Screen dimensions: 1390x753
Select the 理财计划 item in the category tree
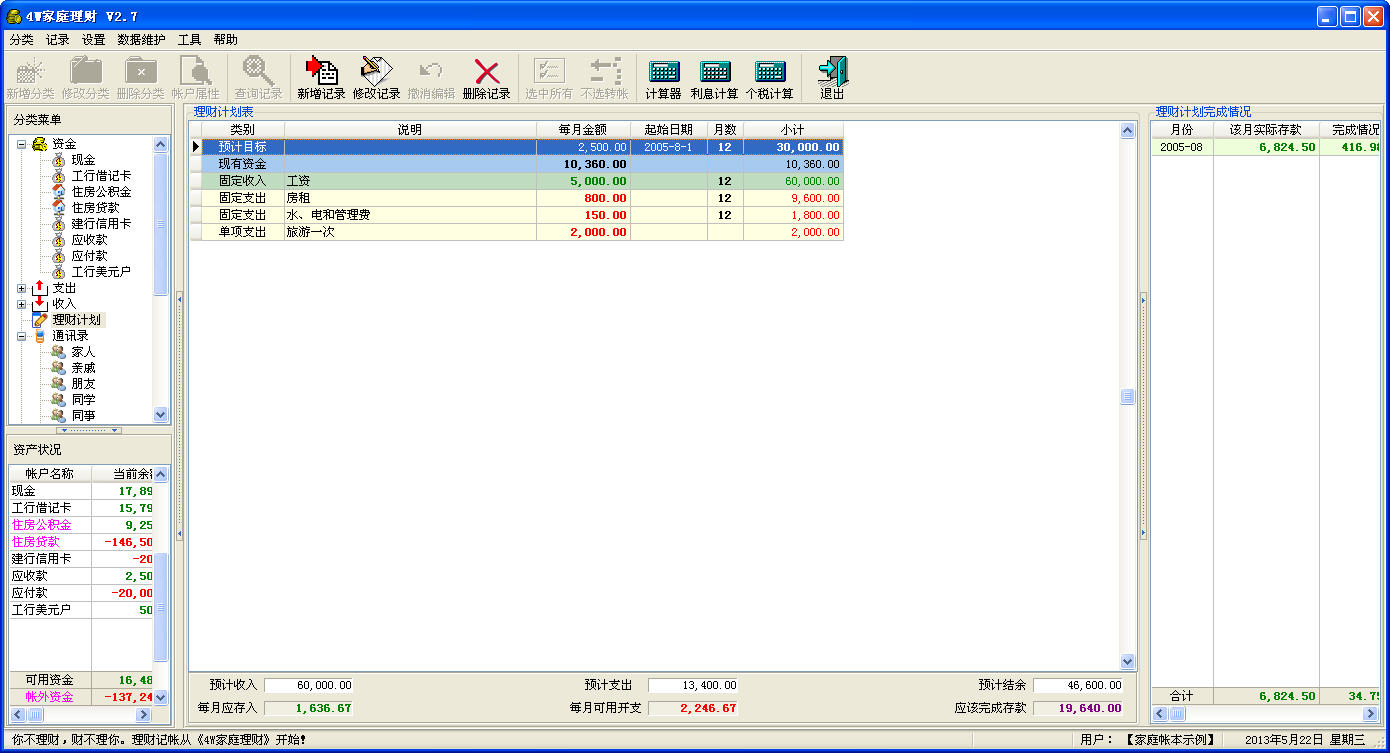(x=77, y=320)
